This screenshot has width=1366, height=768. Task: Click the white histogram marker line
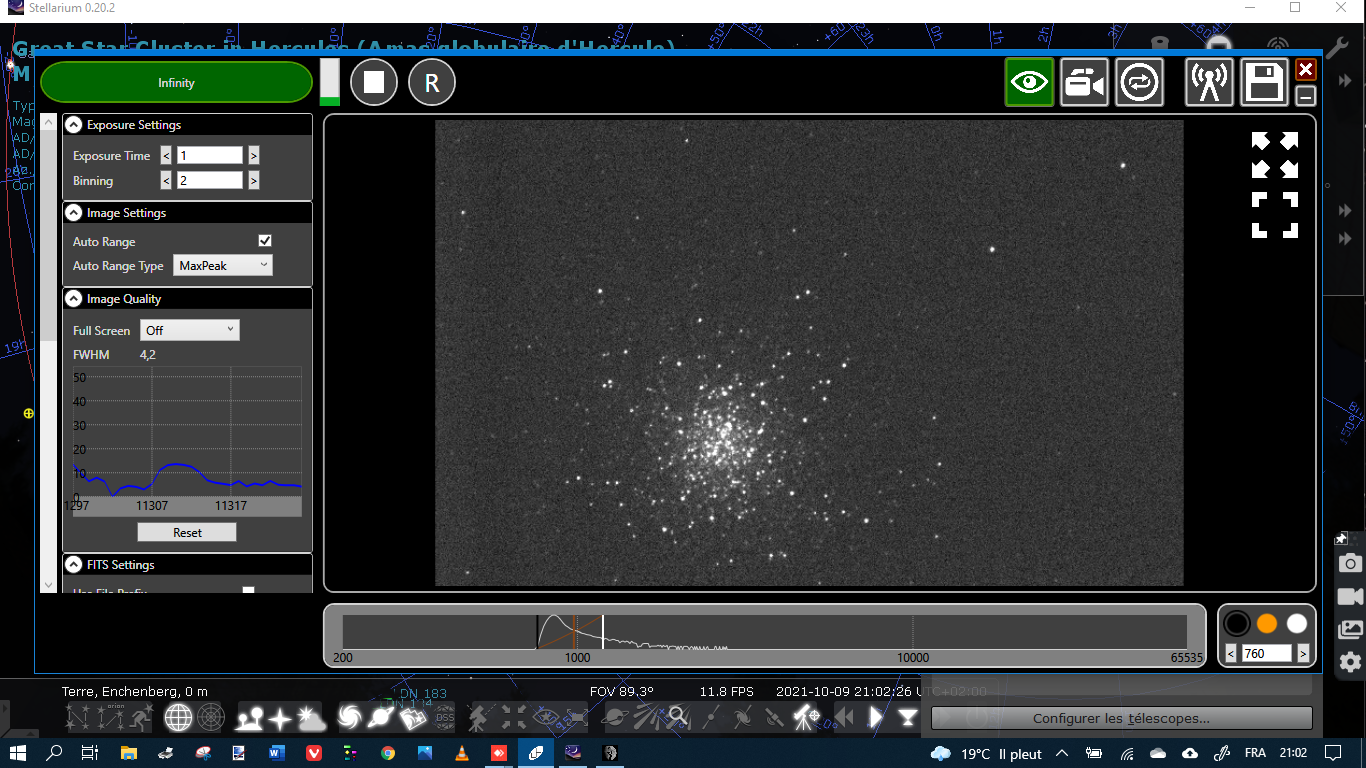(602, 632)
